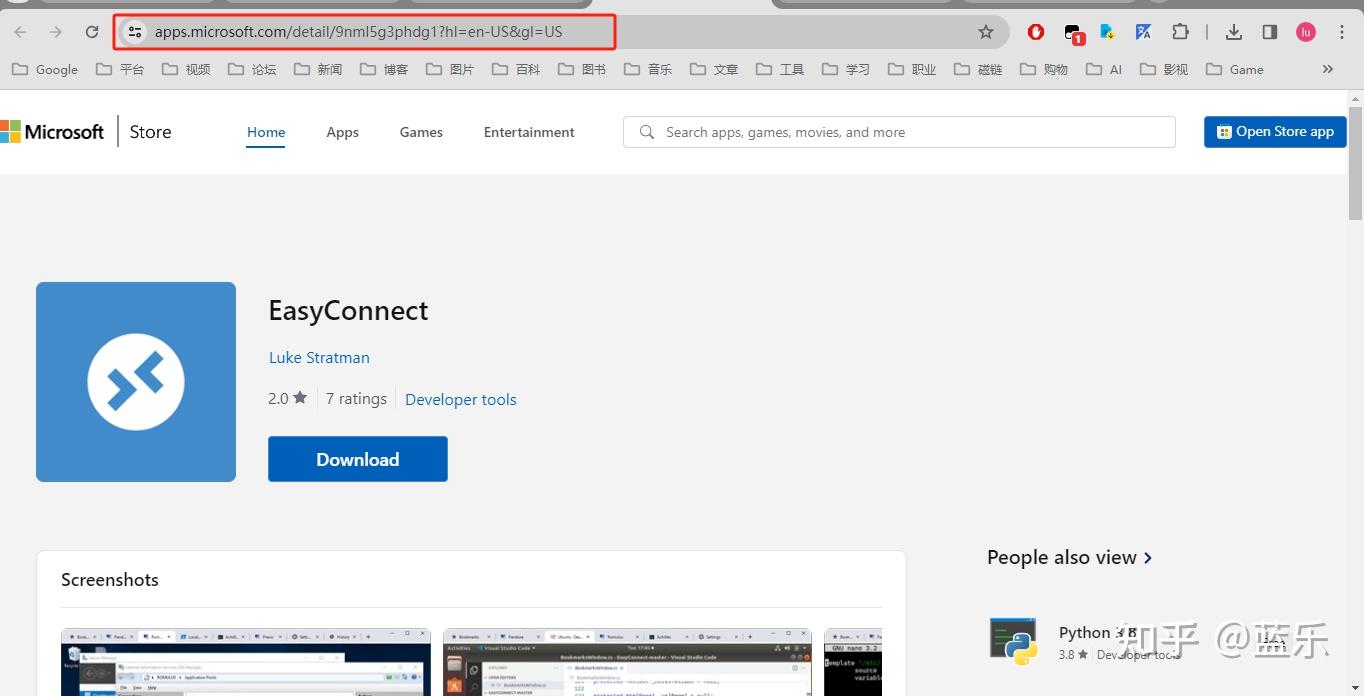This screenshot has width=1364, height=696.
Task: Expand the People also view section
Action: click(x=1147, y=557)
